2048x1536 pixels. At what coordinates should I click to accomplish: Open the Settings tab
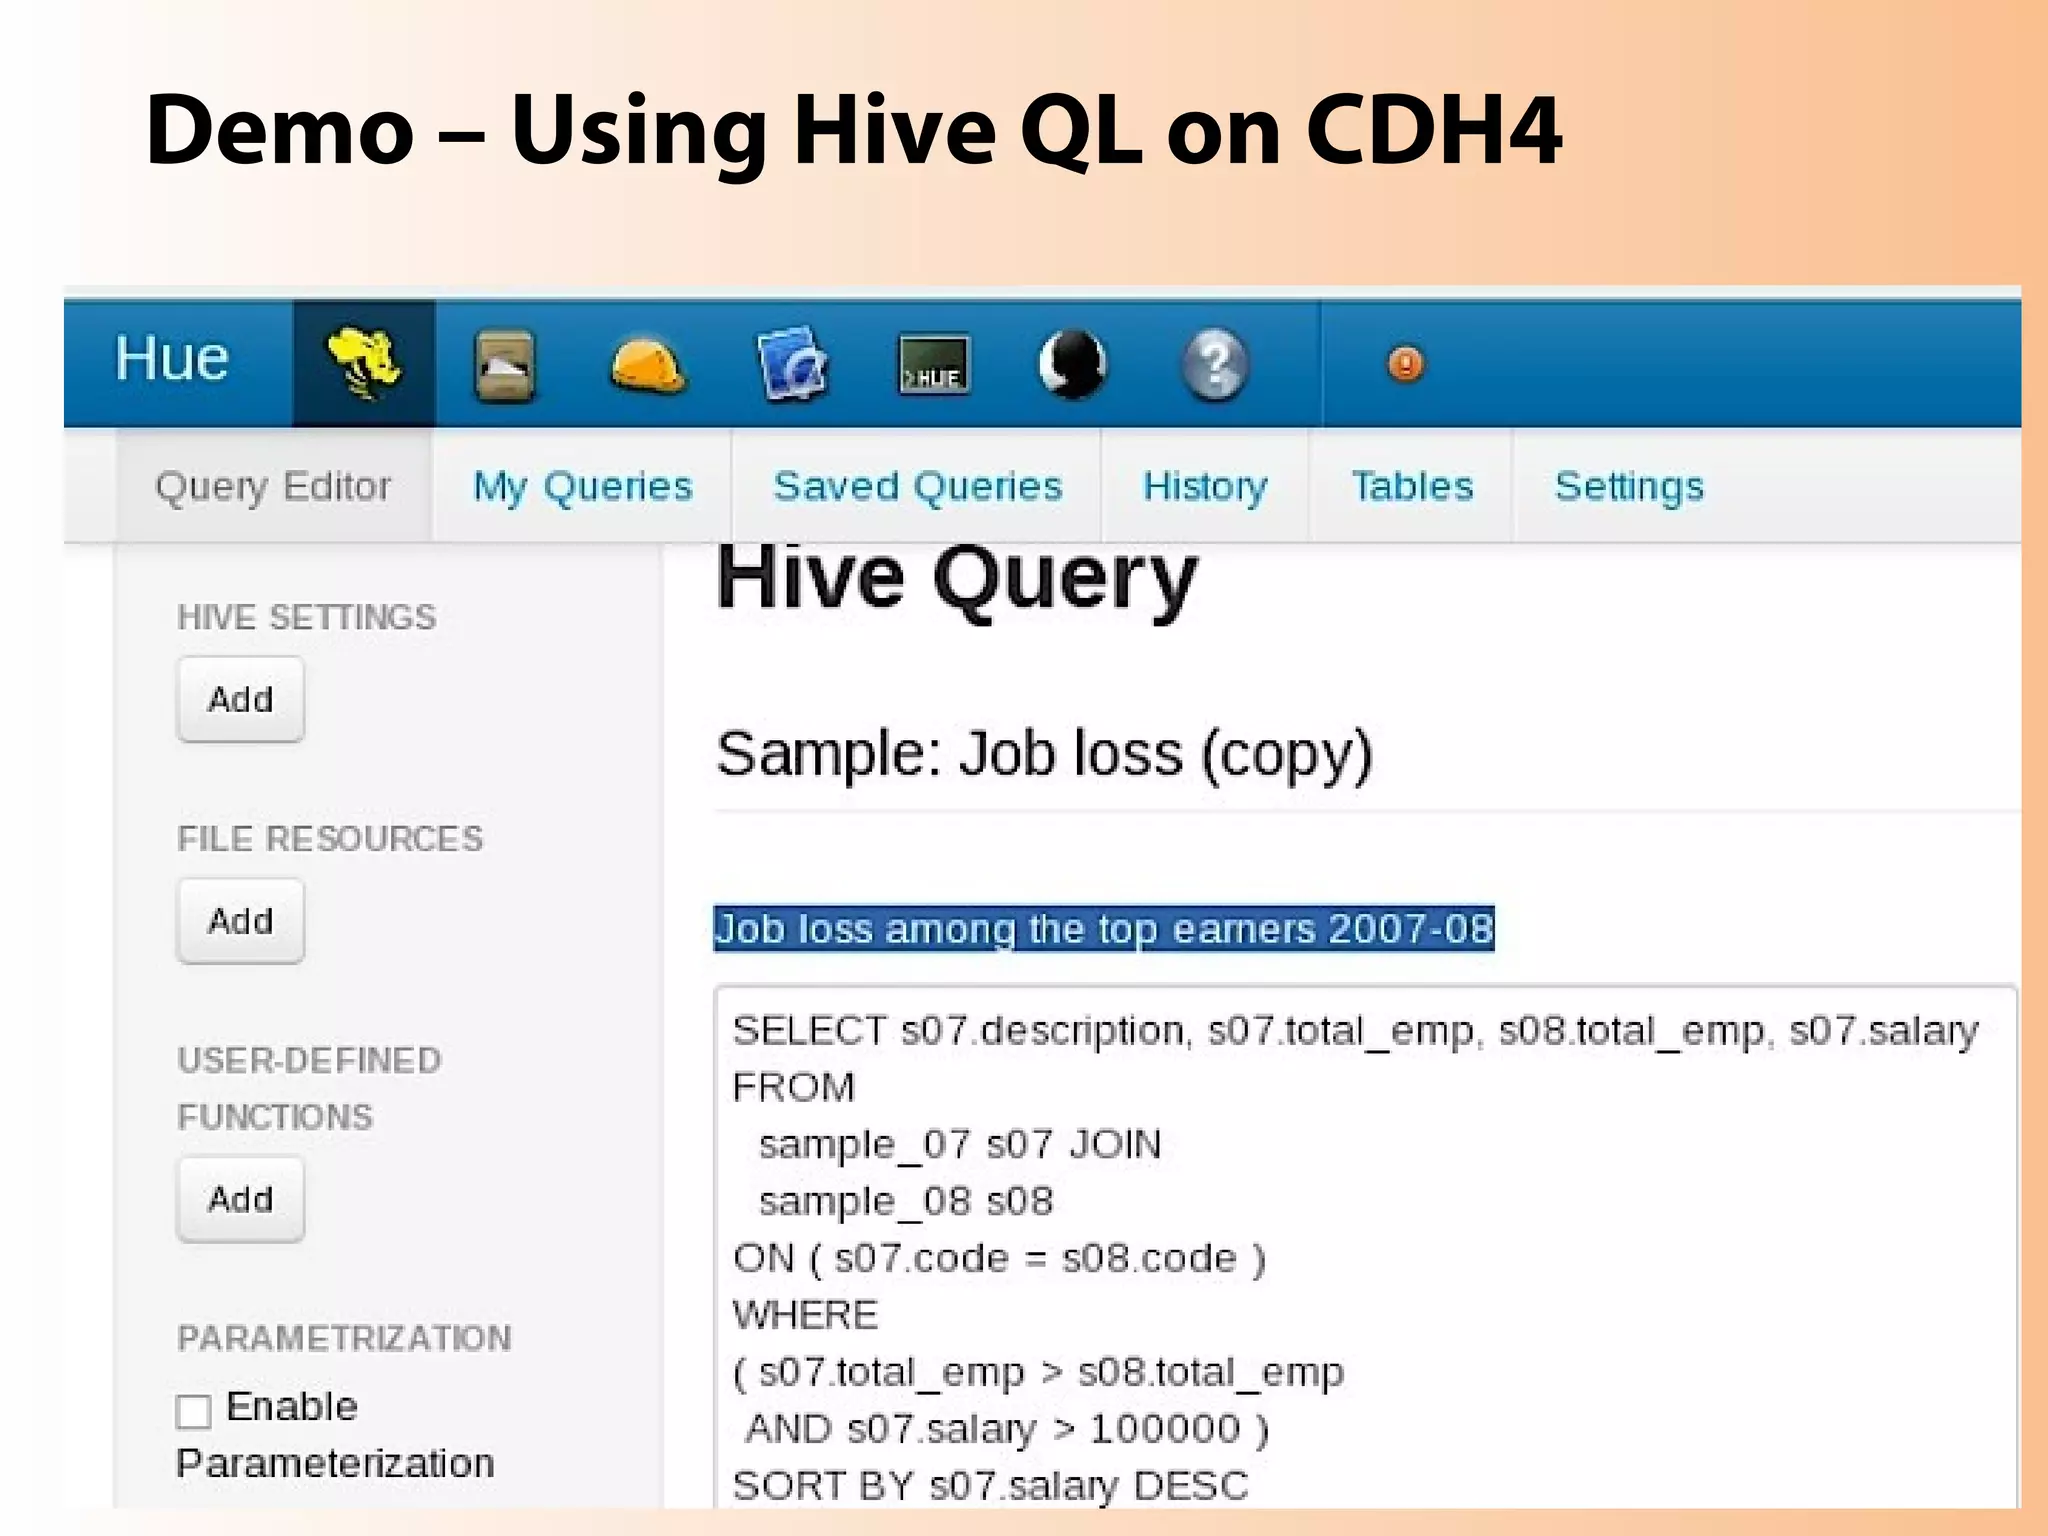1629,487
